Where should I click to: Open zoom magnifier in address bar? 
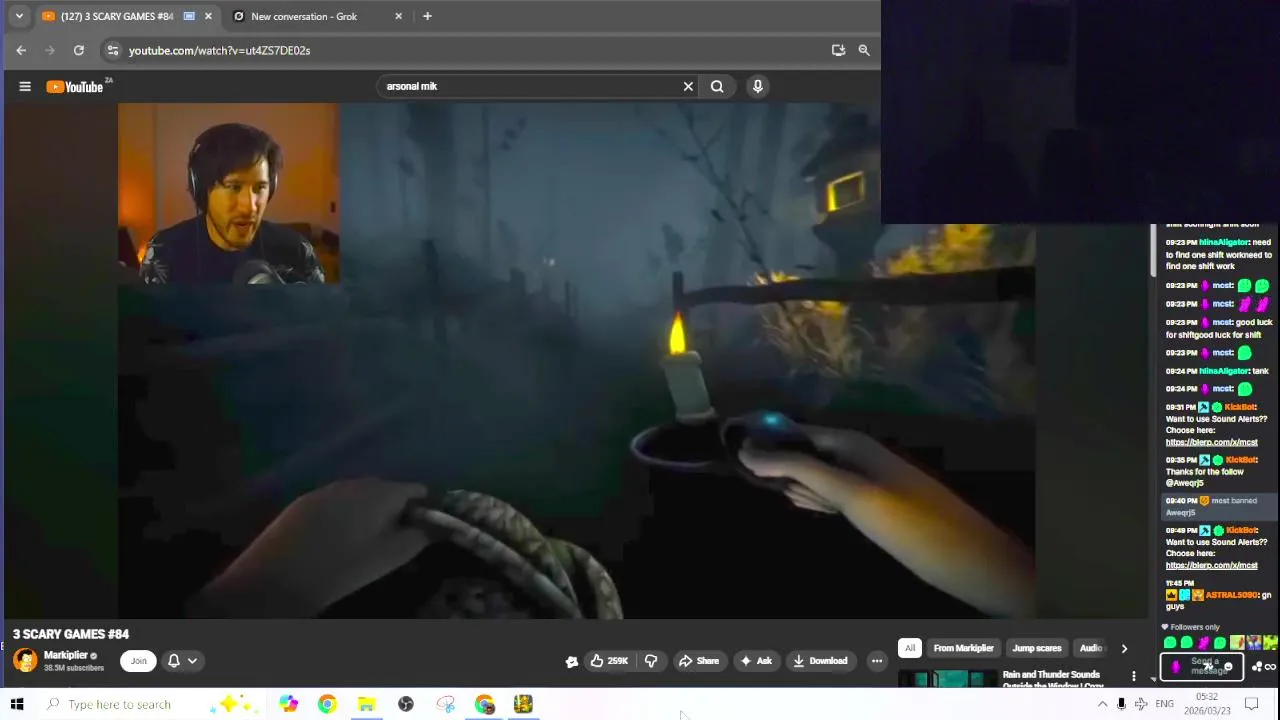[x=864, y=50]
